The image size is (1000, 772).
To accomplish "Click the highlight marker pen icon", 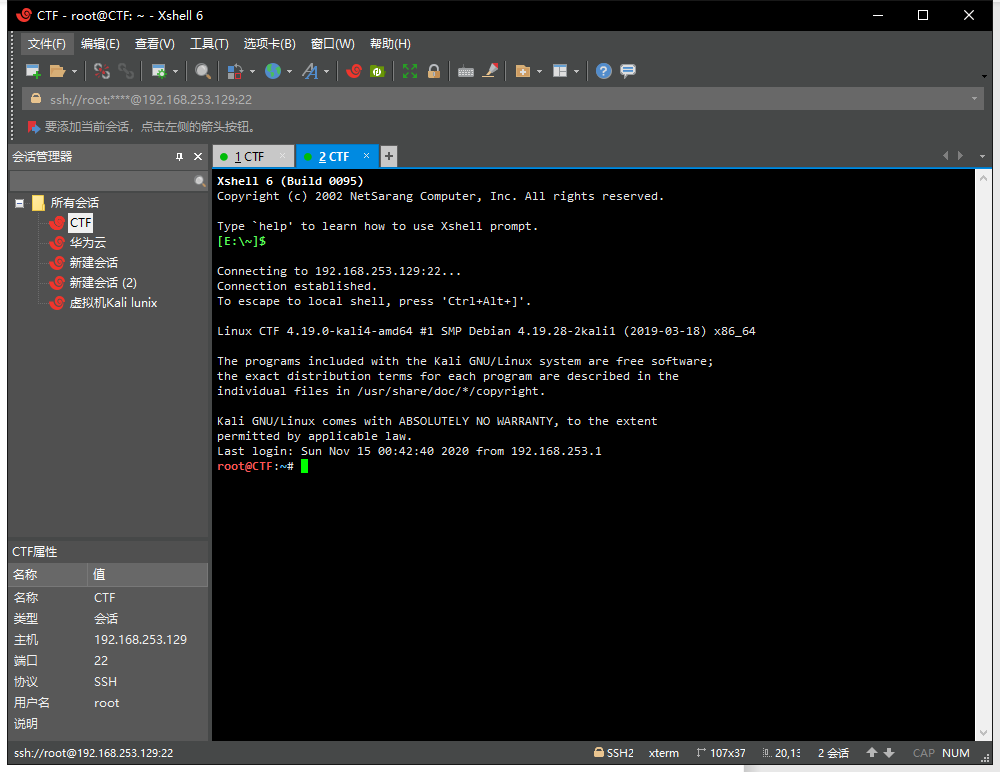I will coord(490,71).
